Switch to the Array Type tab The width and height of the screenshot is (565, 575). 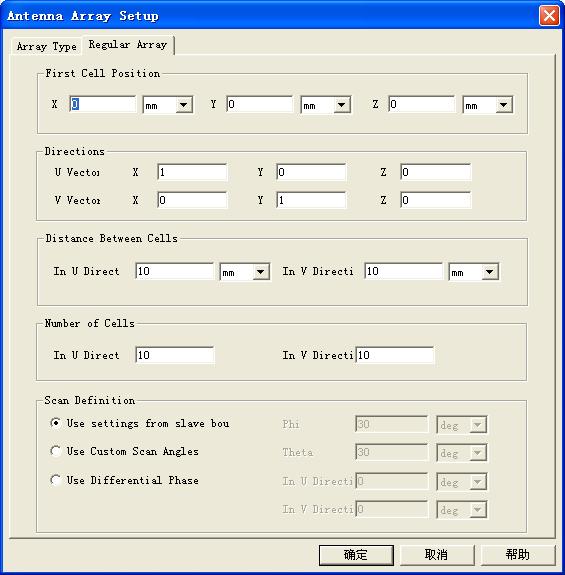coord(47,47)
